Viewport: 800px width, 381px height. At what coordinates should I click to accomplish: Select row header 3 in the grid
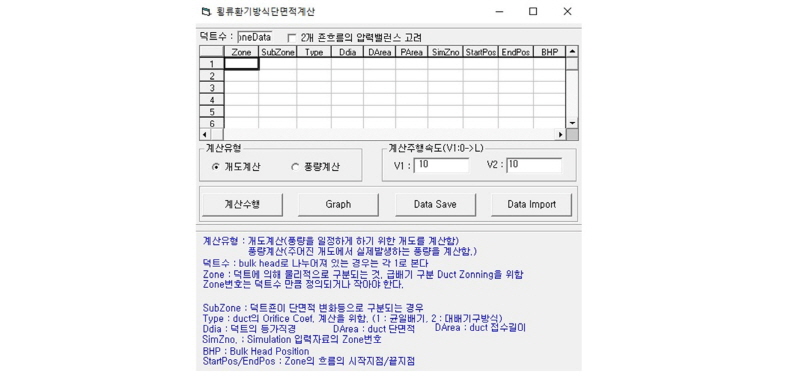tap(212, 87)
